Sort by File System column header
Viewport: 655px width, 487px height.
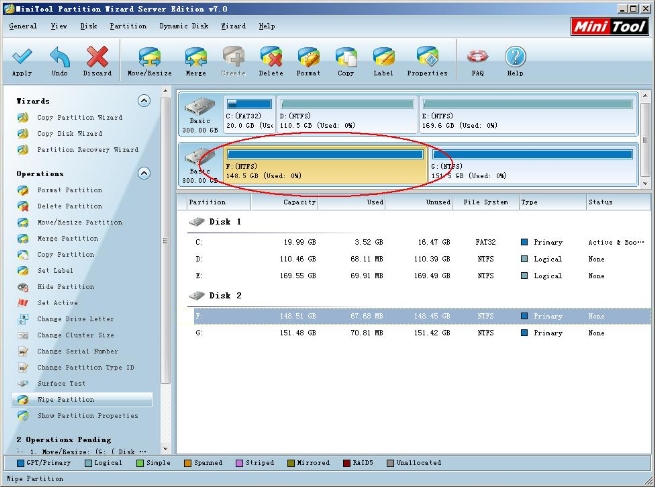point(485,202)
